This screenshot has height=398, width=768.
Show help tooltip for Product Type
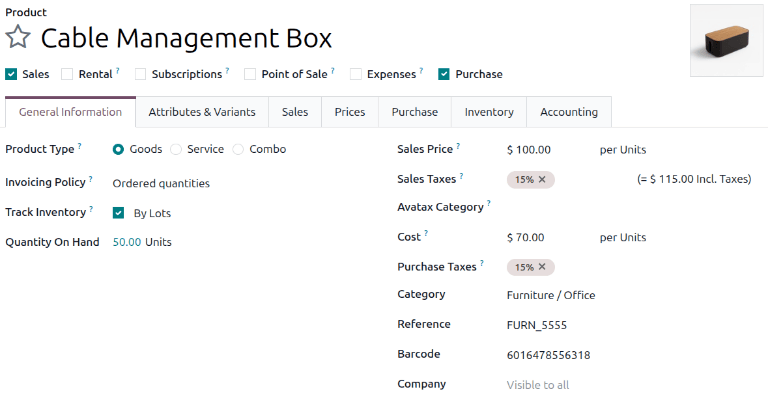click(79, 146)
